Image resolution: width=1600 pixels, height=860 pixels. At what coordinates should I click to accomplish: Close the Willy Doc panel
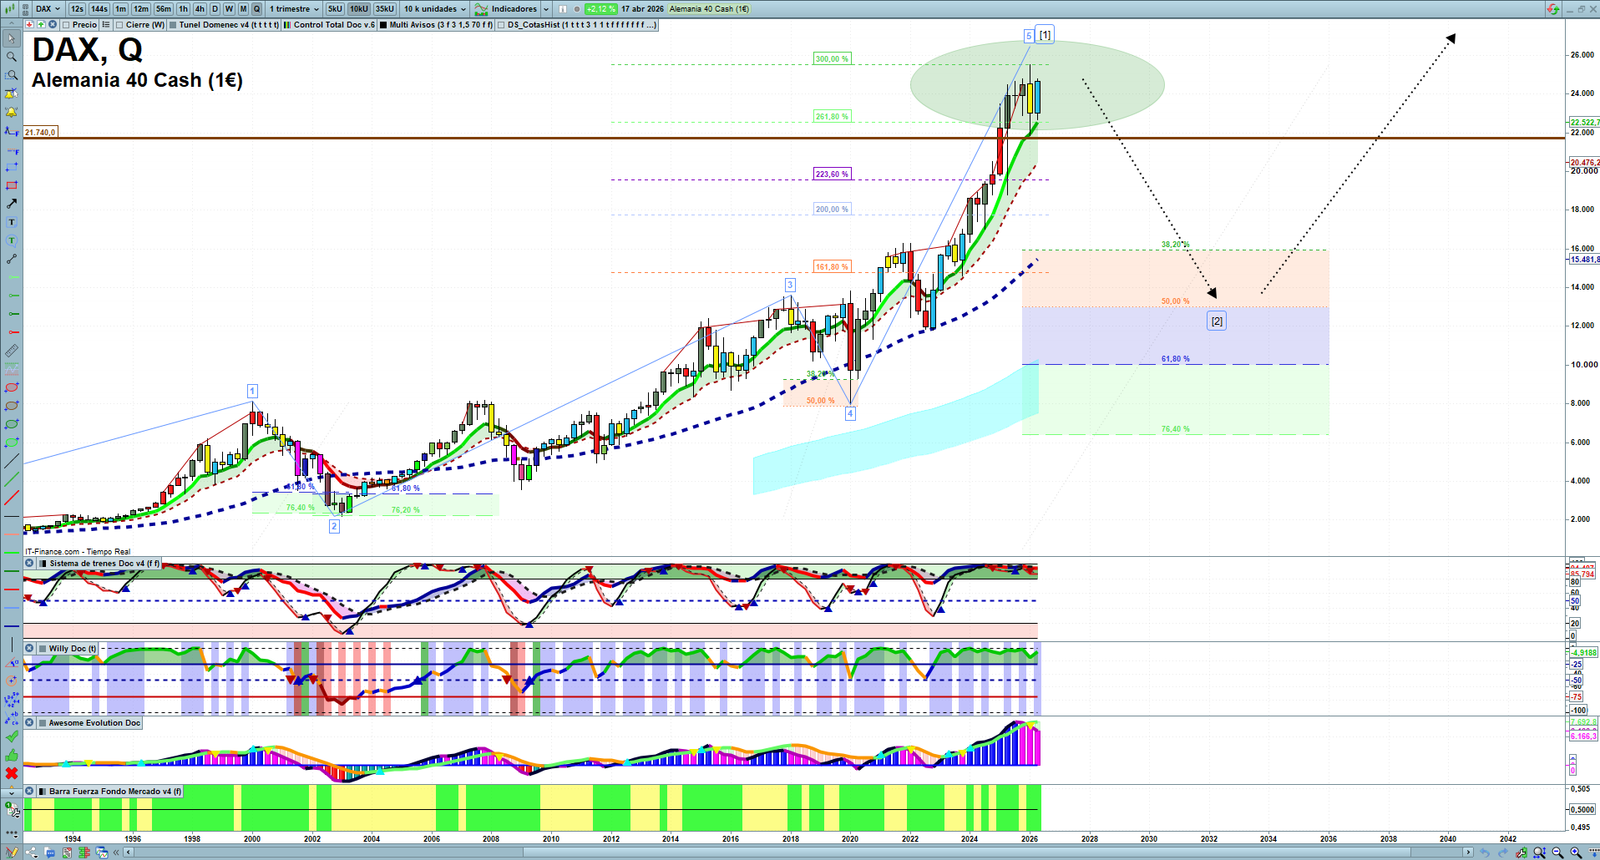coord(30,649)
